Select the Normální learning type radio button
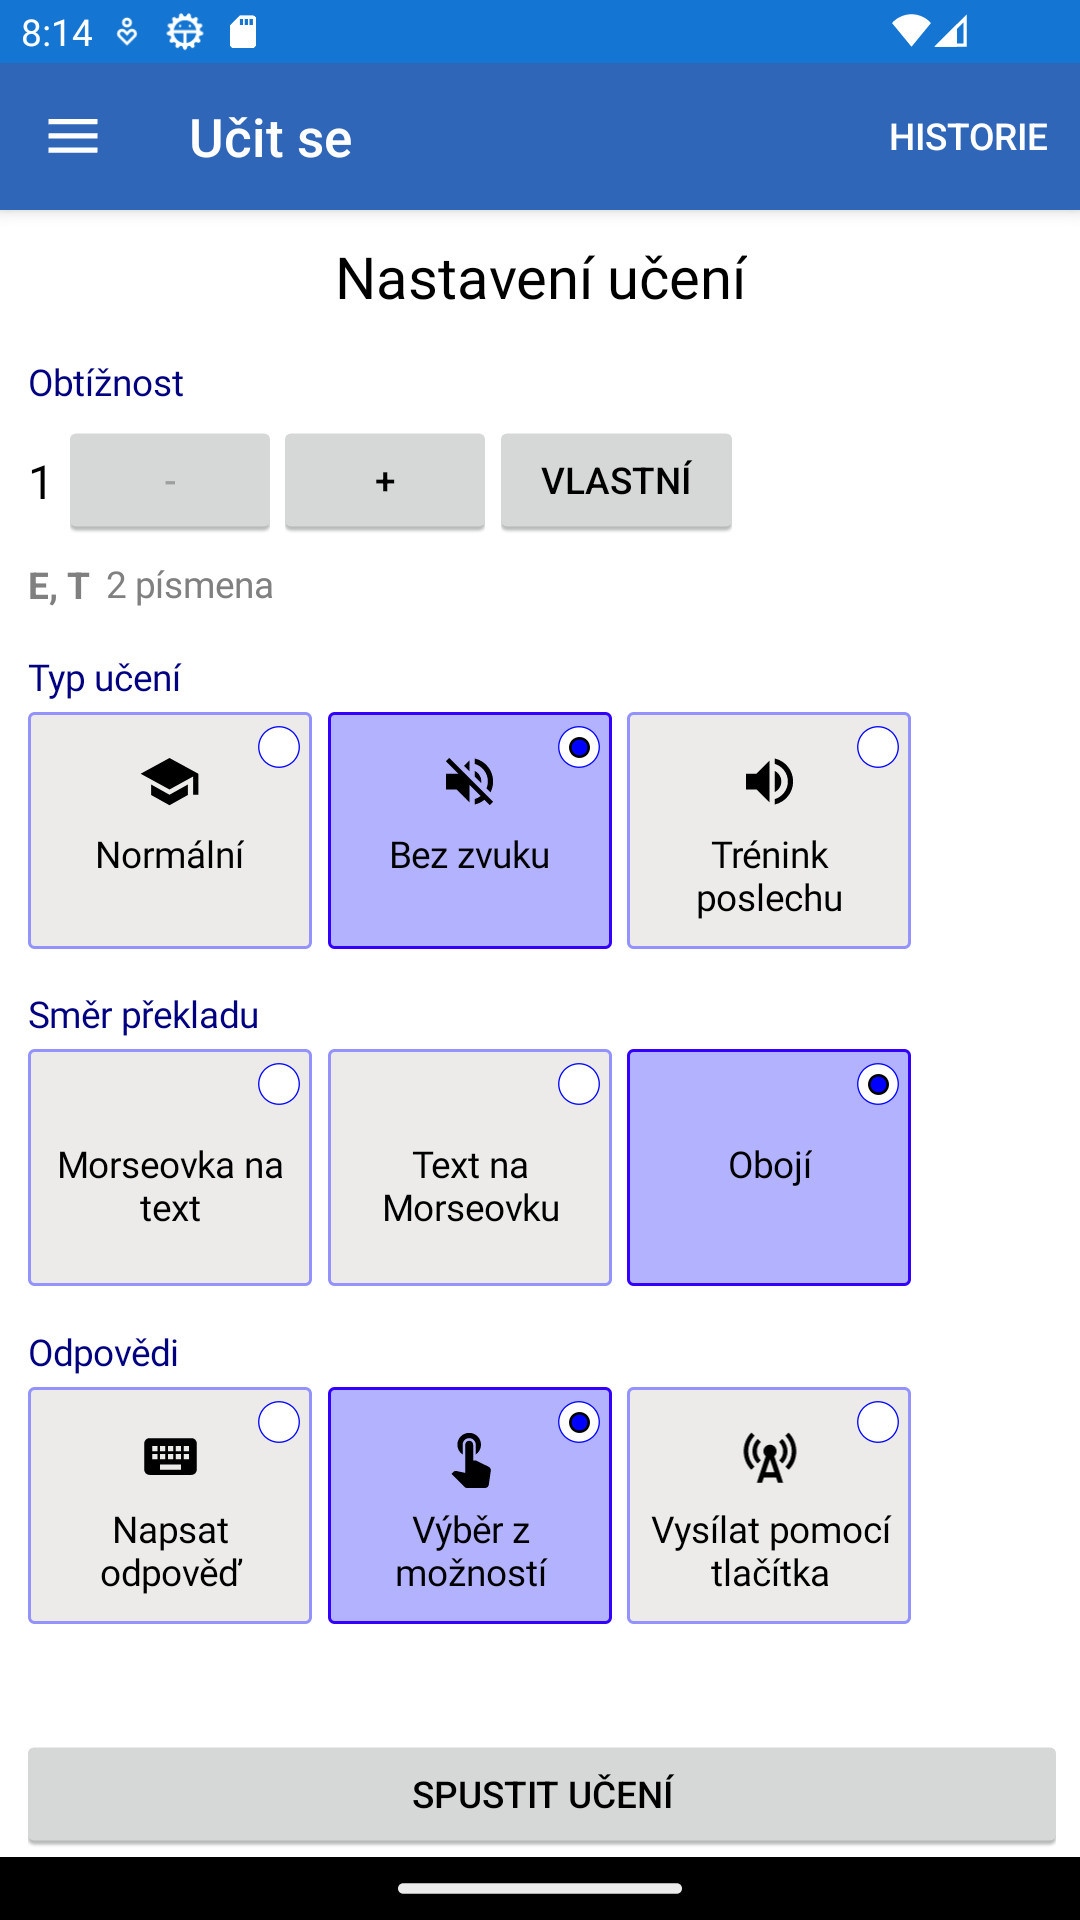 click(x=278, y=746)
